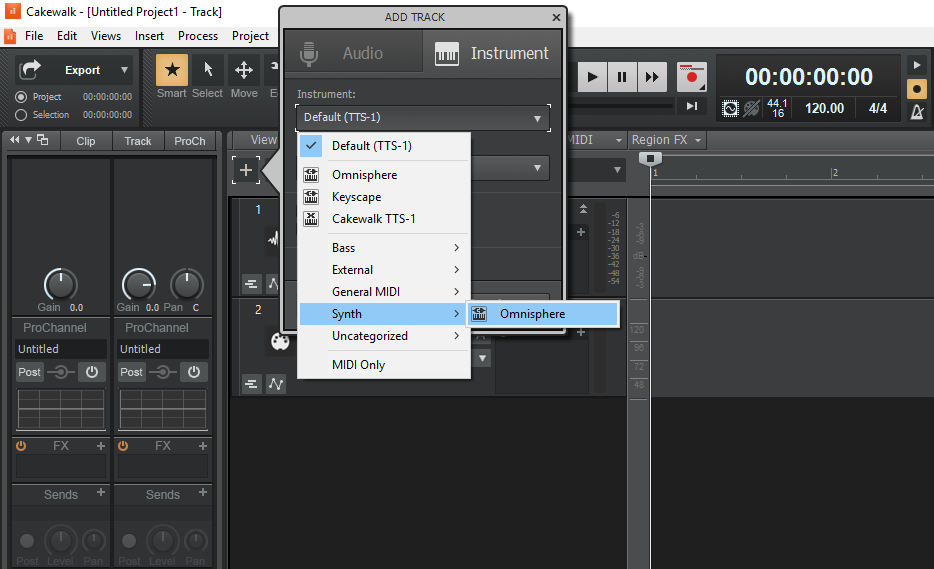Switch to the Audio tab
934x569 pixels.
pyautogui.click(x=354, y=53)
